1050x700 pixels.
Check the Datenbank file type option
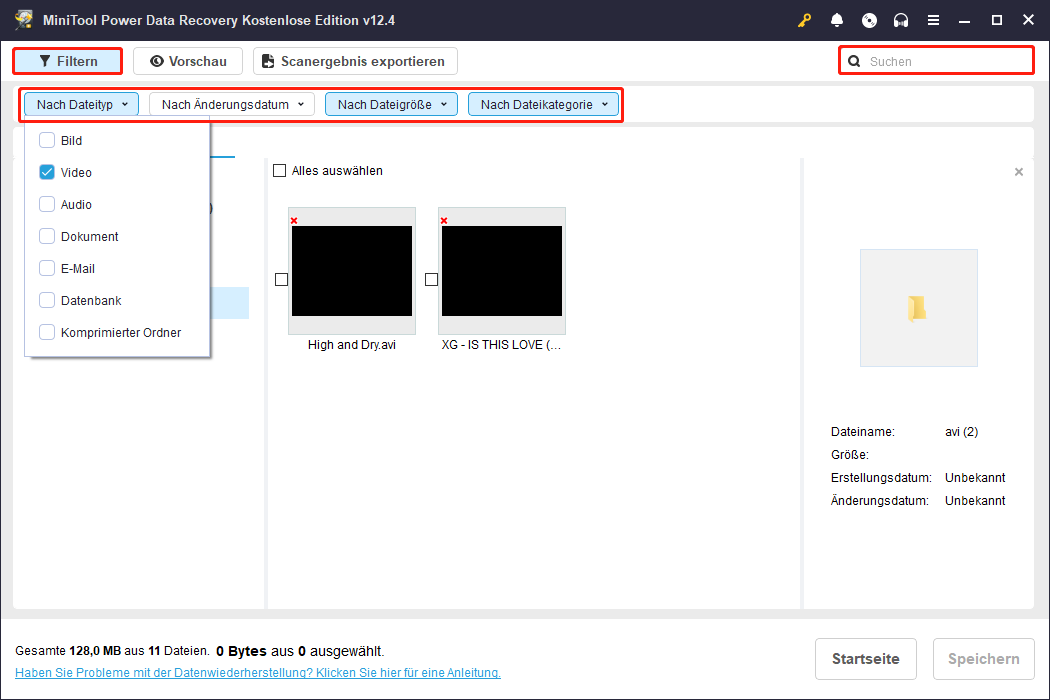click(47, 300)
